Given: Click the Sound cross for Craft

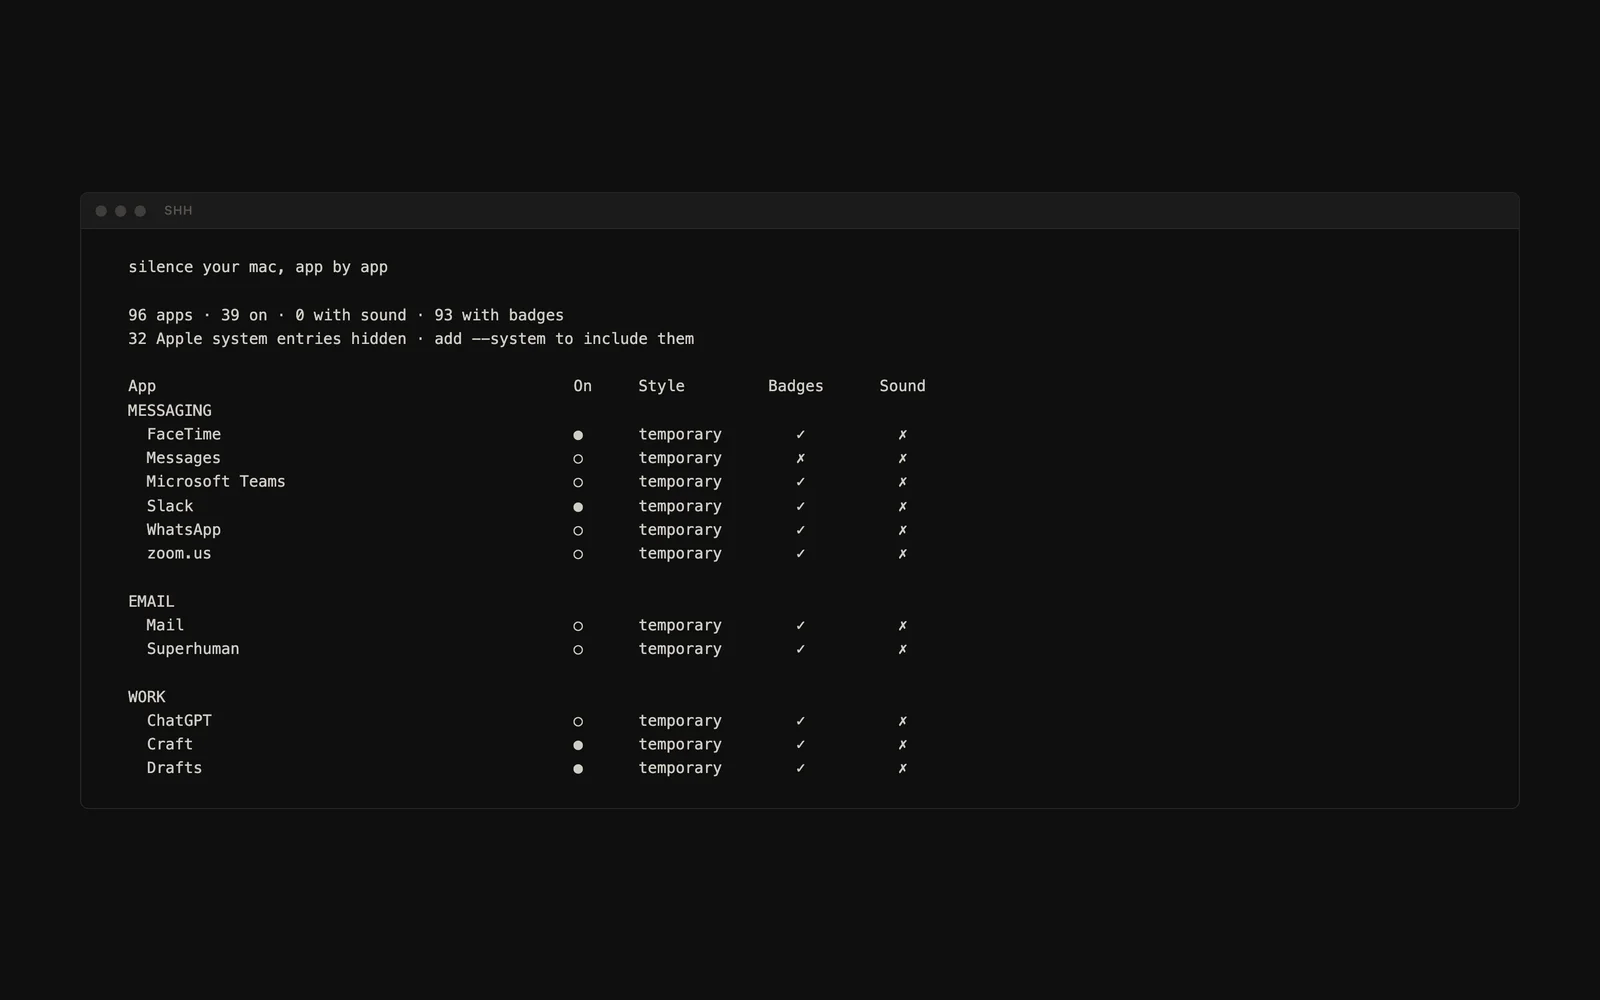Looking at the screenshot, I should [x=902, y=744].
